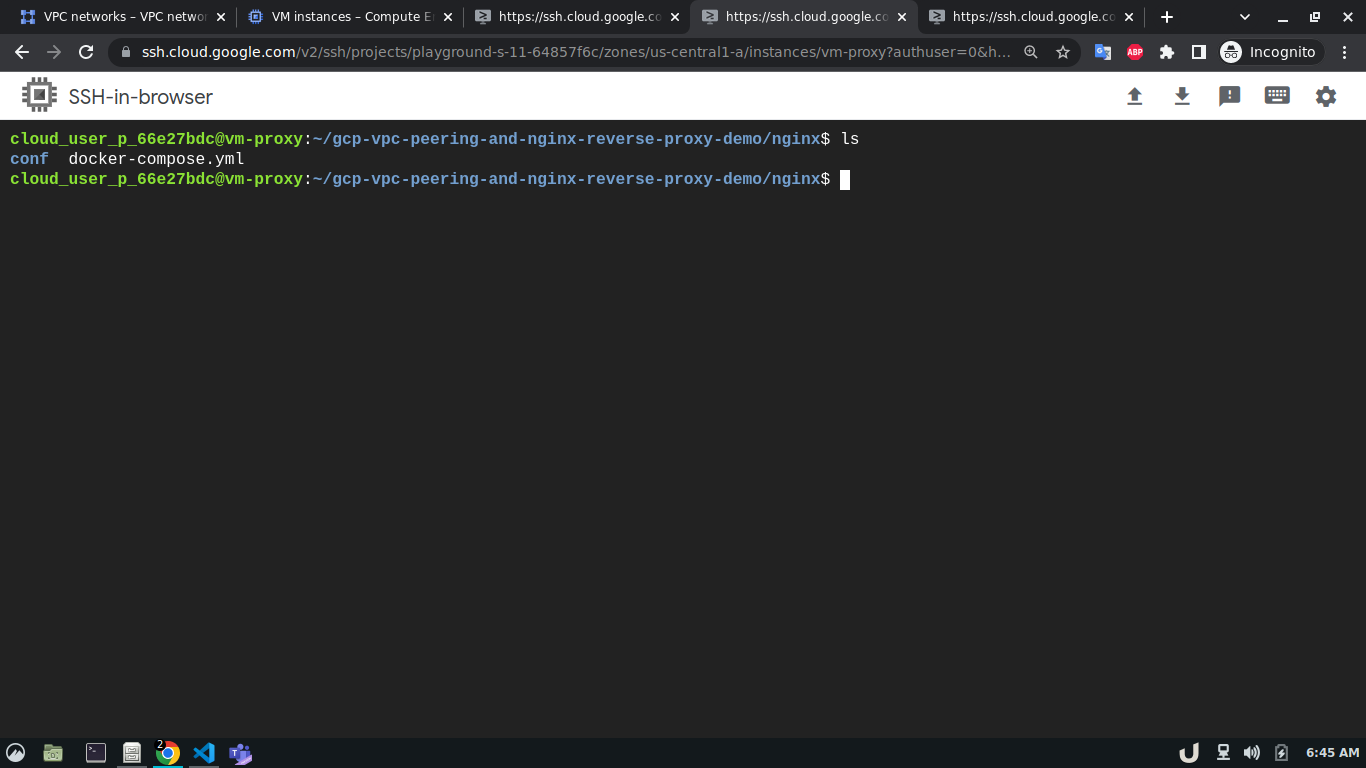Click the zoom magnifier icon in address bar
The width and height of the screenshot is (1366, 768).
click(x=1031, y=52)
